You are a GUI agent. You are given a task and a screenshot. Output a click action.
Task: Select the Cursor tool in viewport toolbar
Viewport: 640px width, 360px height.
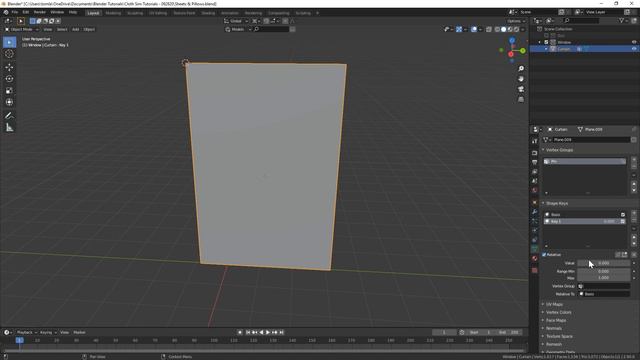(9, 54)
